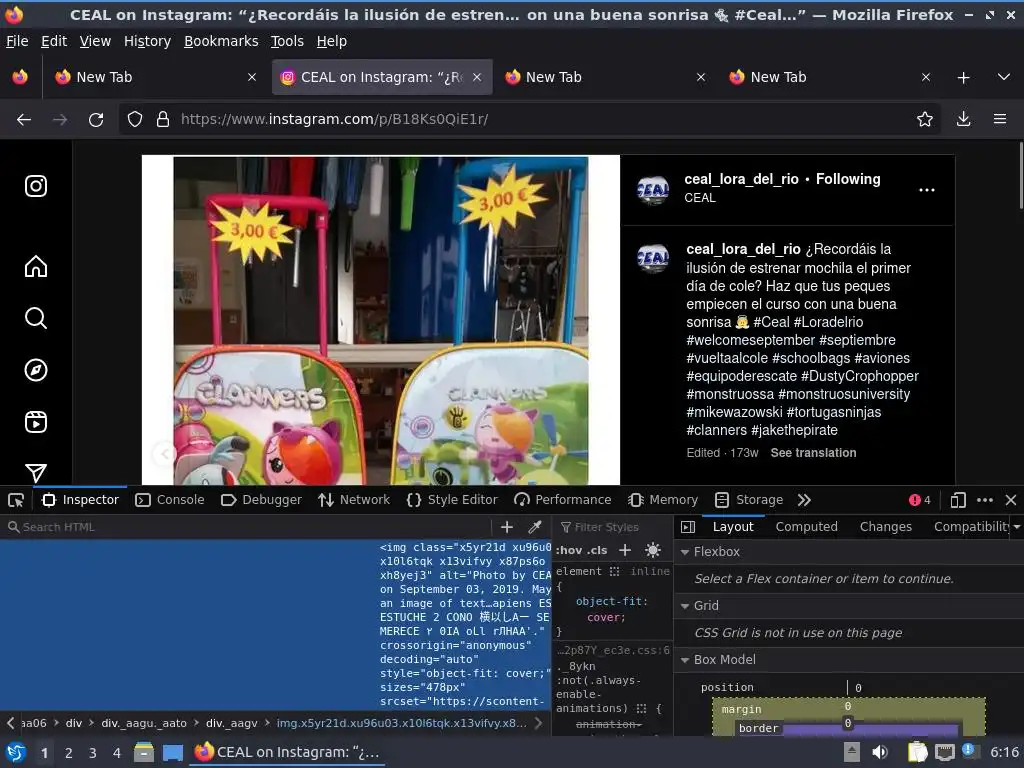Switch to workspace 2 in taskbar
This screenshot has height=768, width=1024.
[69, 753]
